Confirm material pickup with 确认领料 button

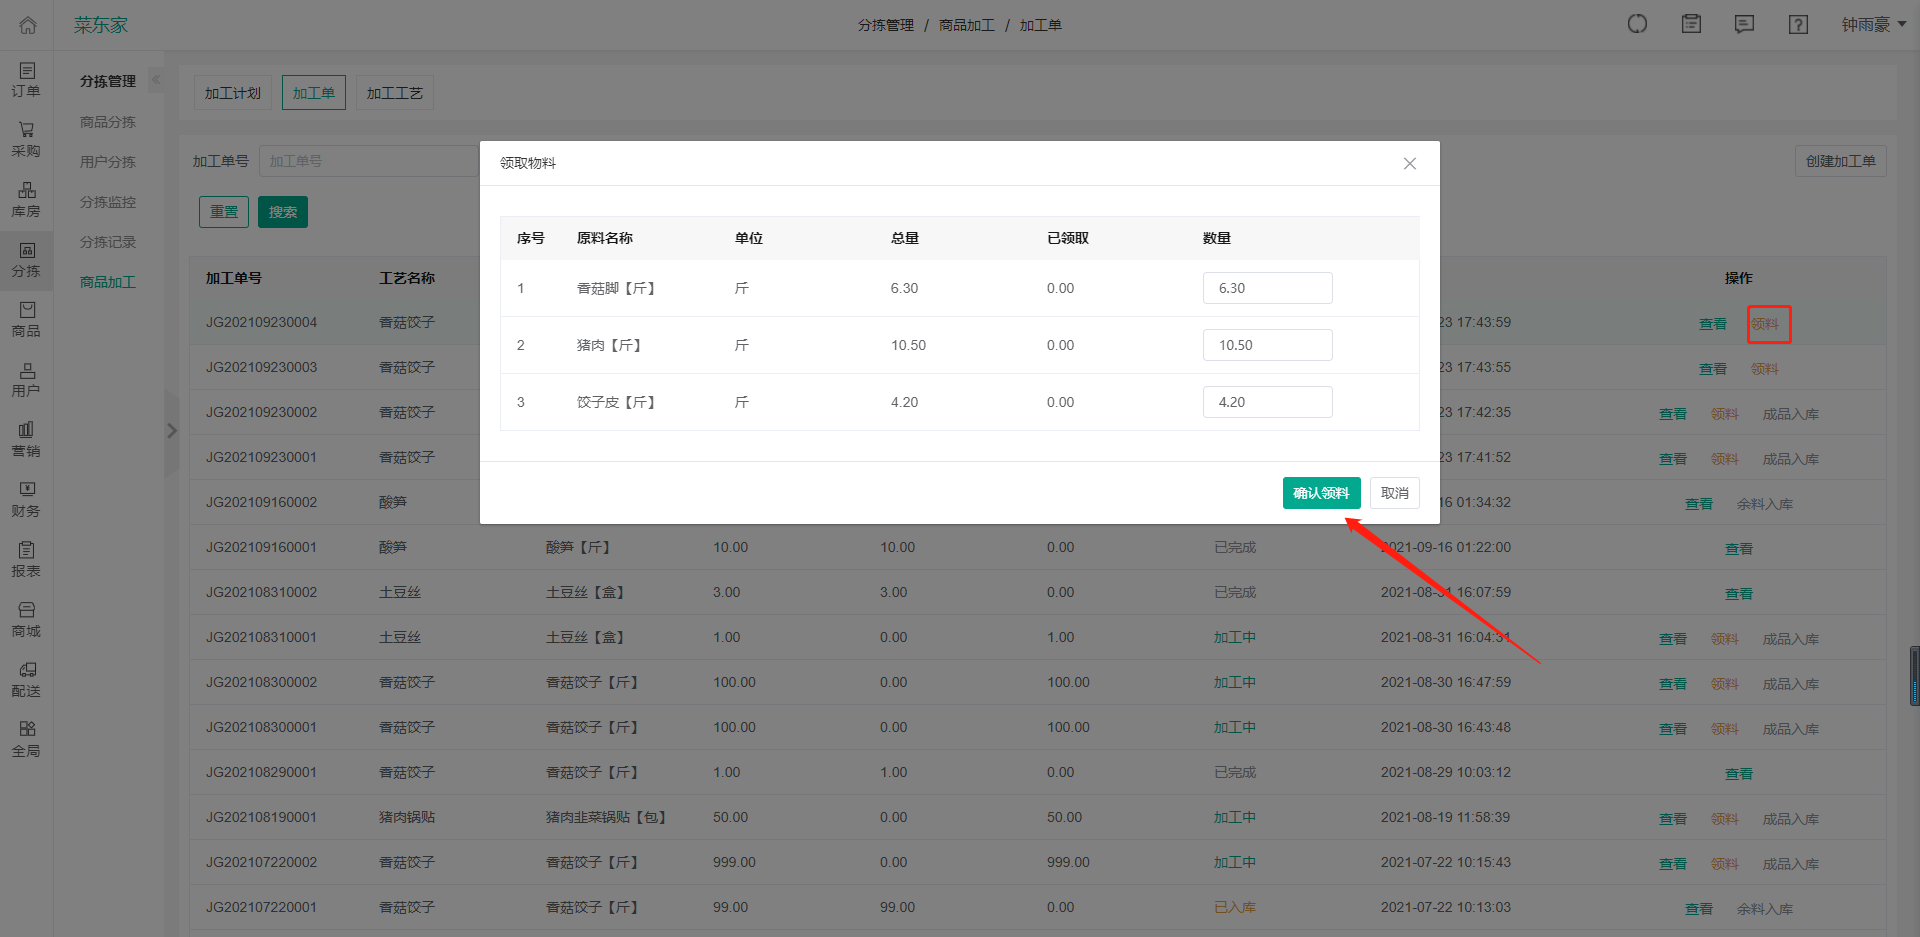pos(1321,493)
